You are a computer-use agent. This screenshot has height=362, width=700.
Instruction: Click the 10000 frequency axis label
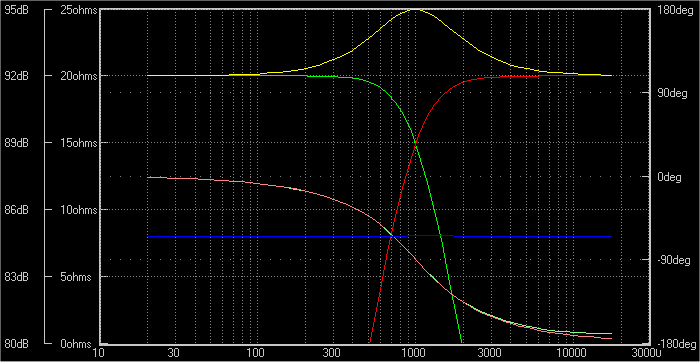tap(572, 353)
